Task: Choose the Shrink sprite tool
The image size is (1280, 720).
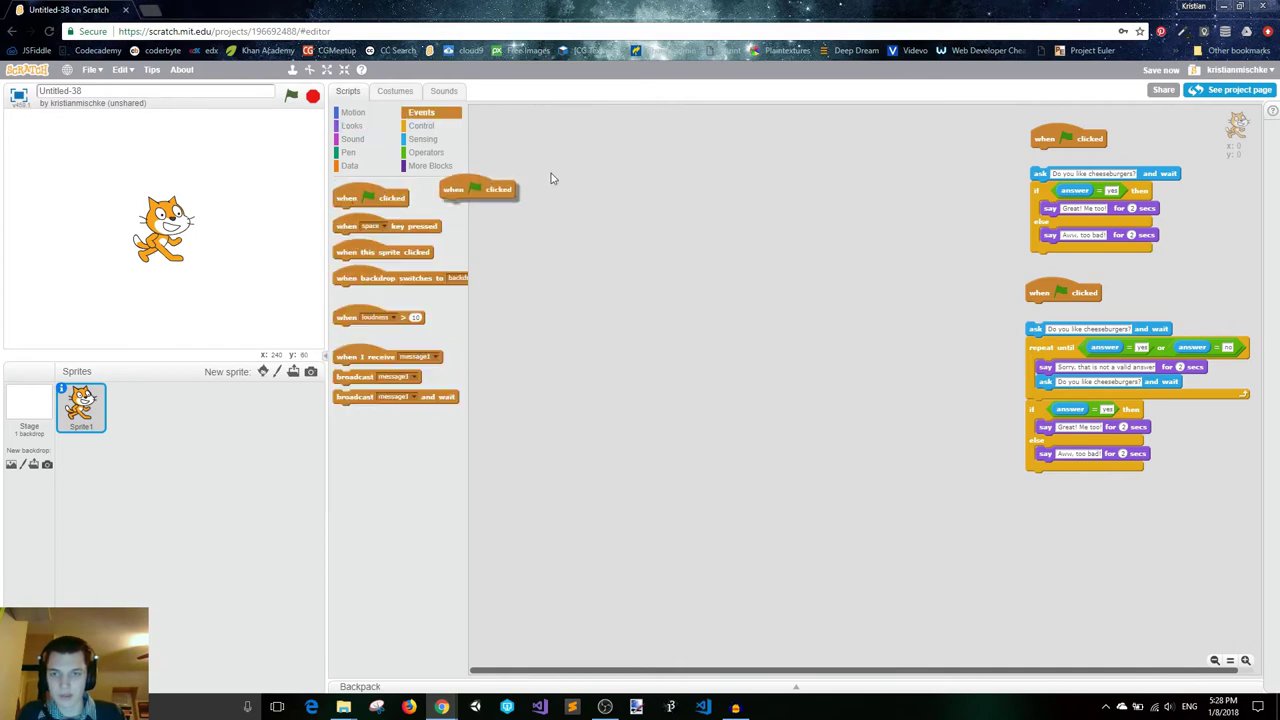Action: (x=344, y=70)
